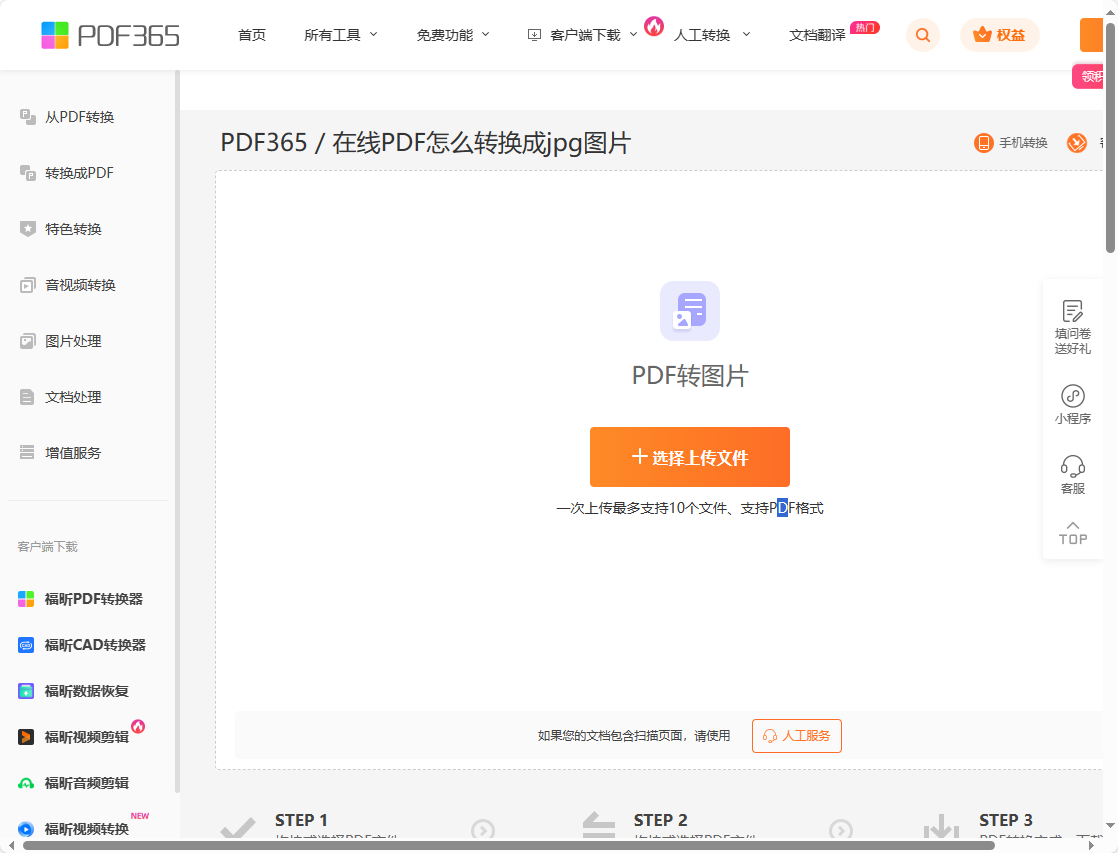The width and height of the screenshot is (1118, 853).
Task: Click the STEP 2 label
Action: coord(660,820)
